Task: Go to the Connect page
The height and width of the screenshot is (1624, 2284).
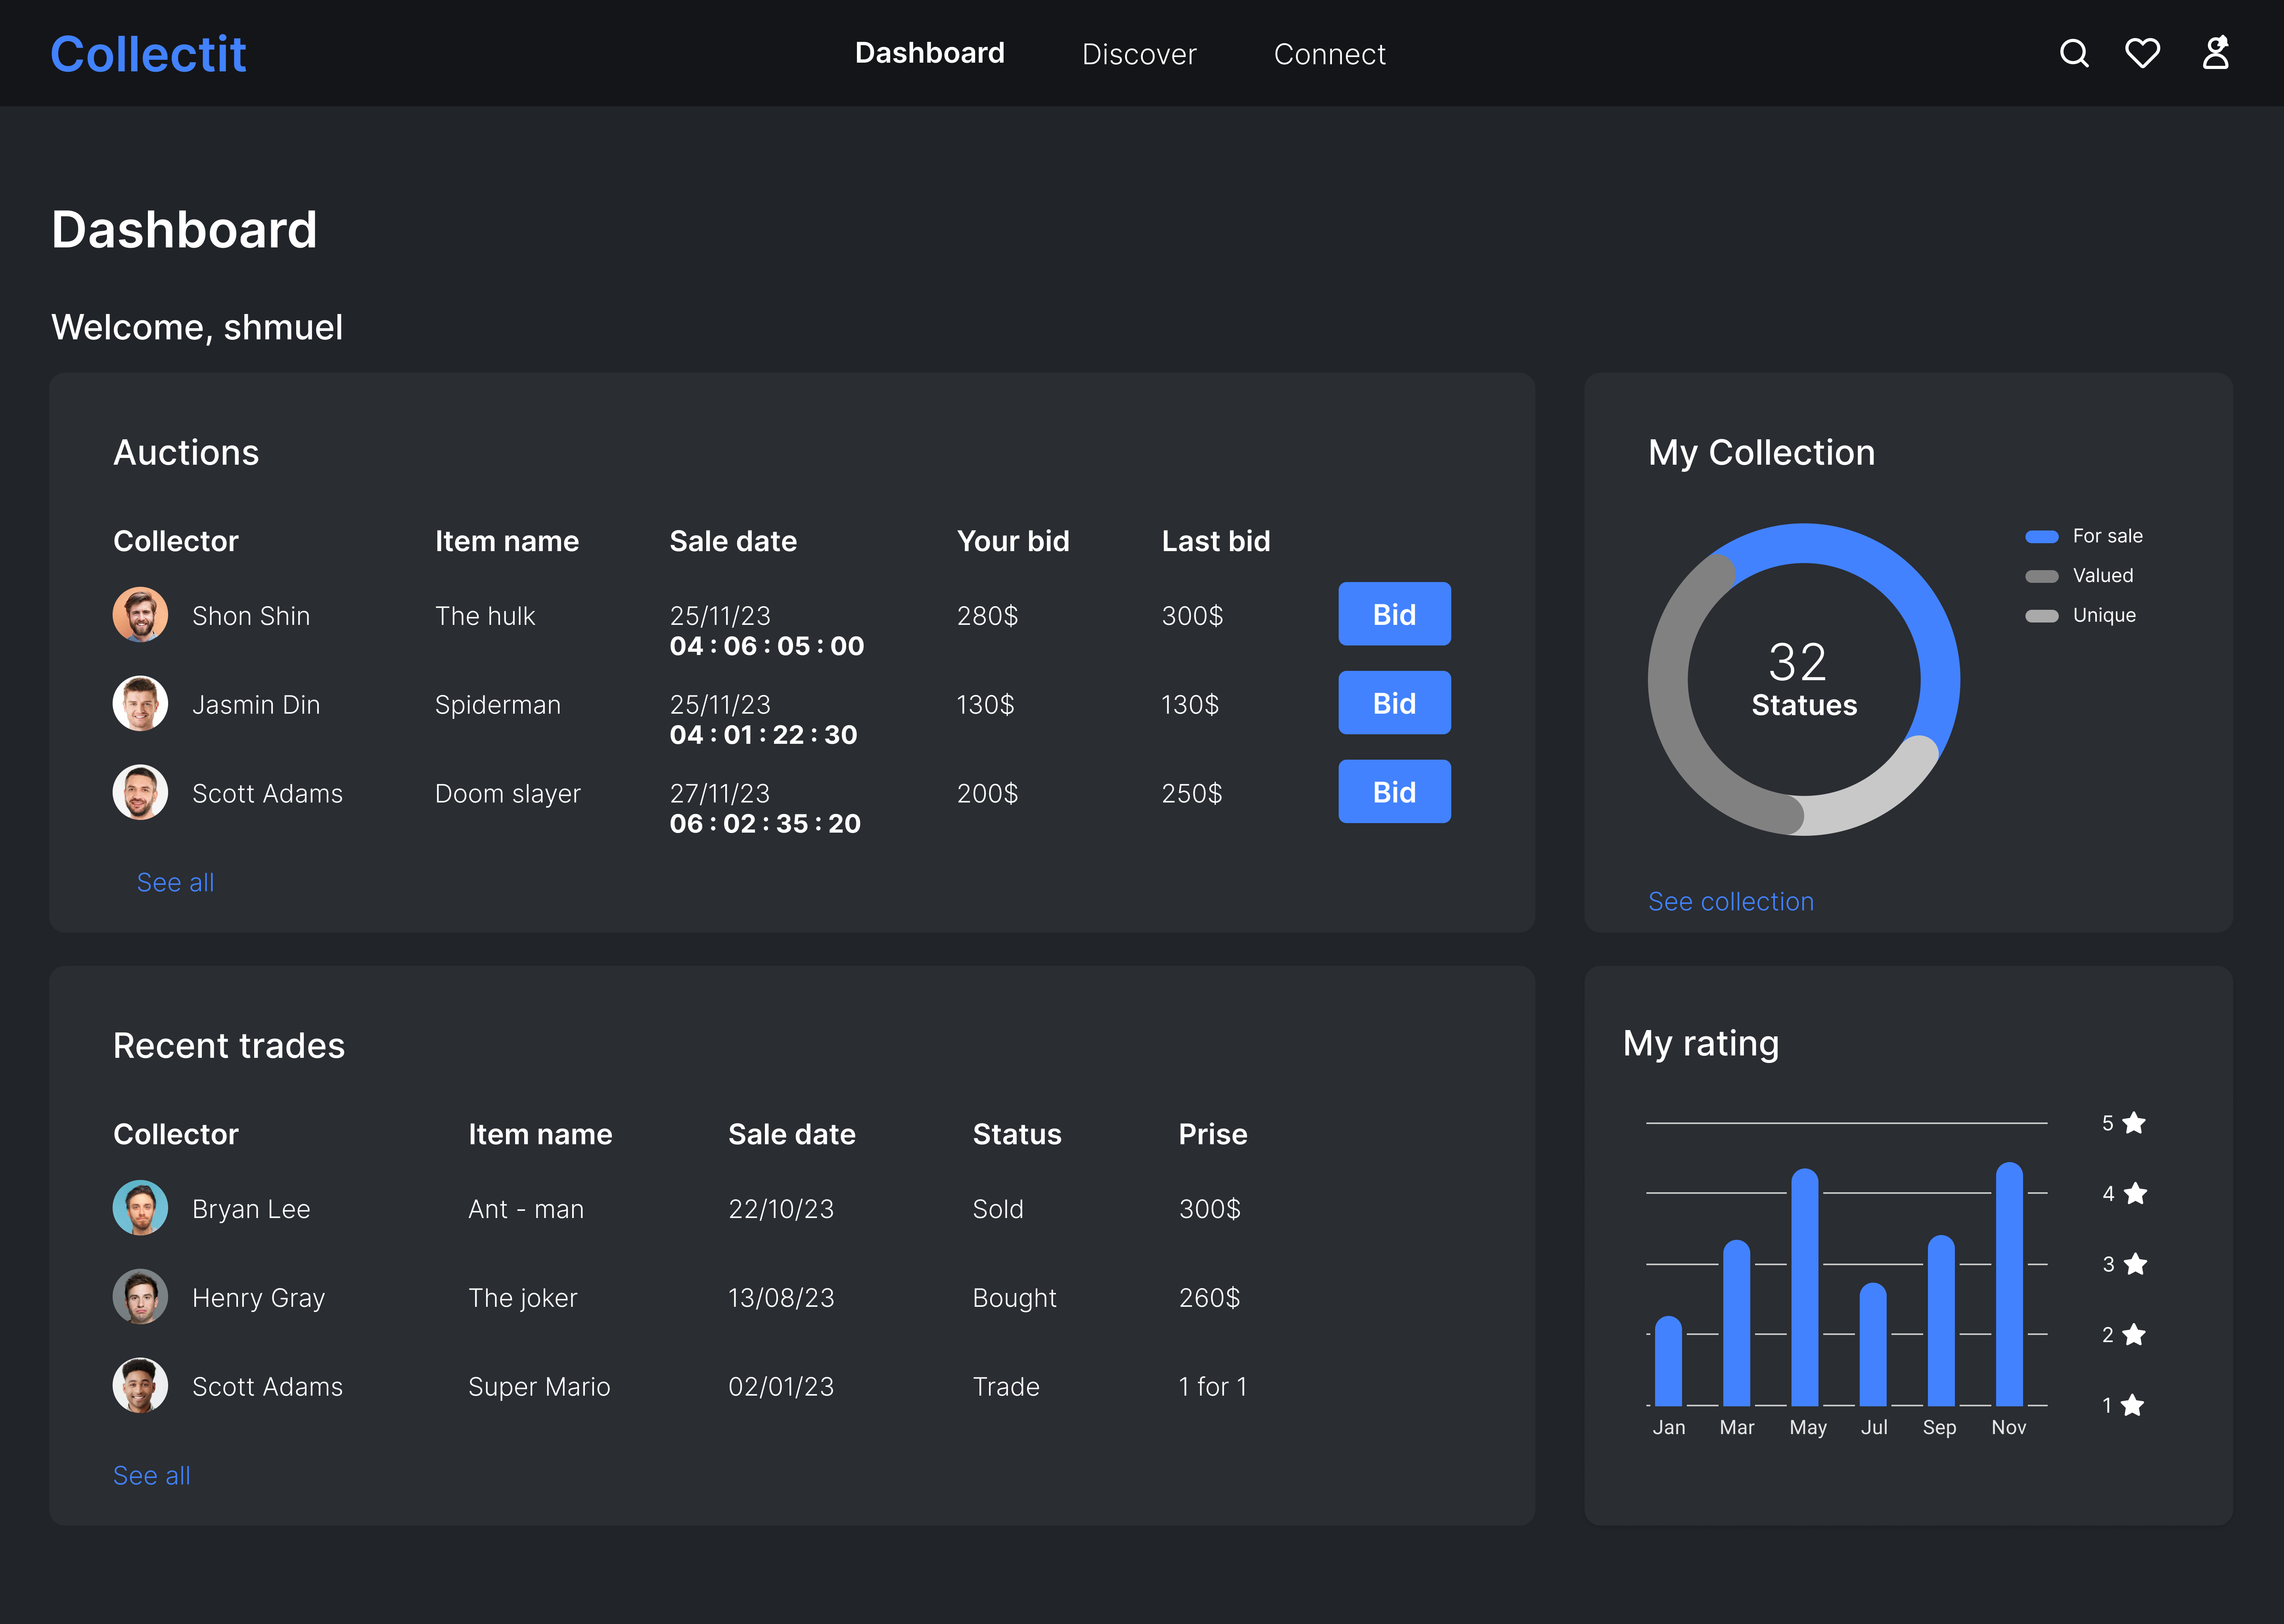Action: (x=1329, y=54)
